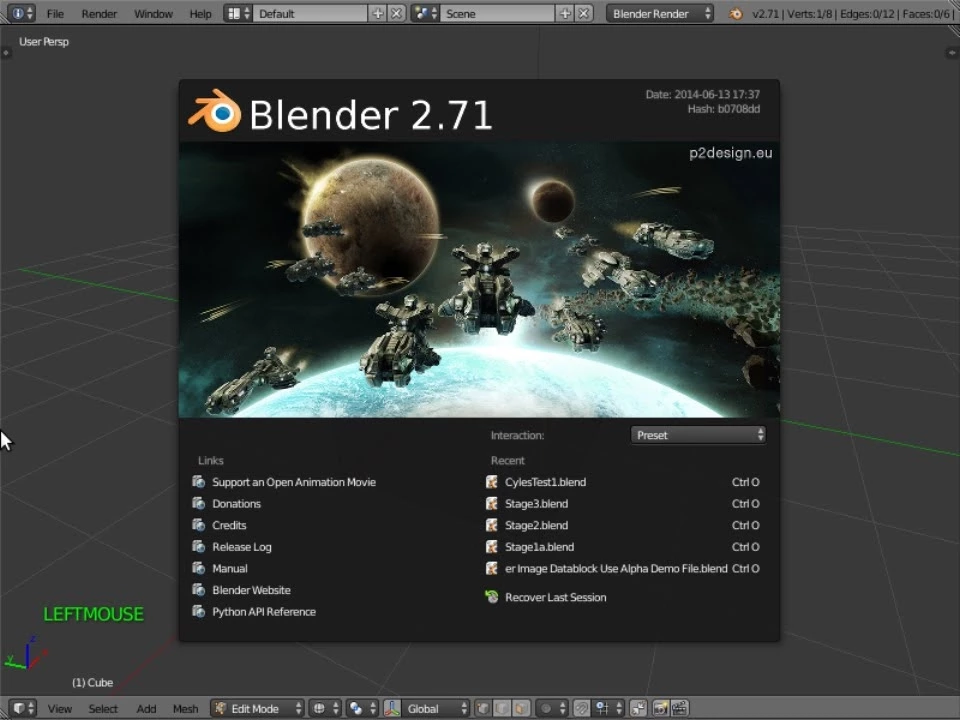
Task: Toggle snap during transform magnet
Action: pos(582,708)
